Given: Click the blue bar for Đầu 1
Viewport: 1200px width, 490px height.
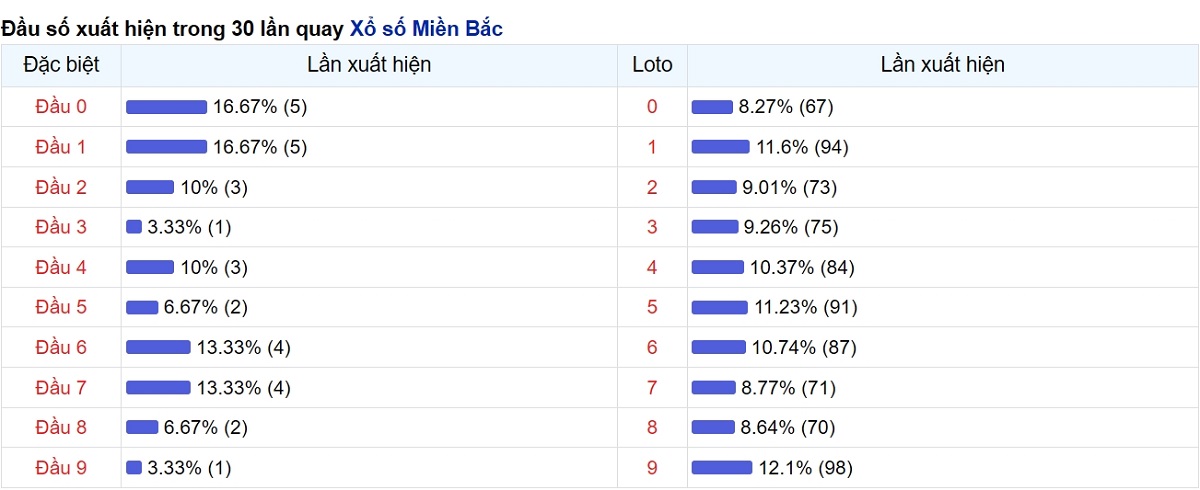Looking at the screenshot, I should [166, 147].
